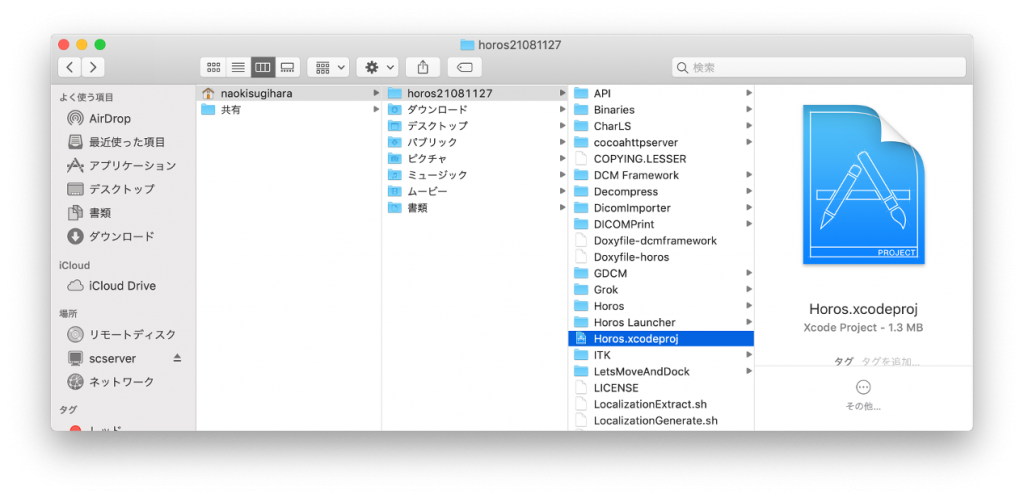Select the デスクトップ folder in the second column
Image resolution: width=1024 pixels, height=498 pixels.
coord(475,126)
